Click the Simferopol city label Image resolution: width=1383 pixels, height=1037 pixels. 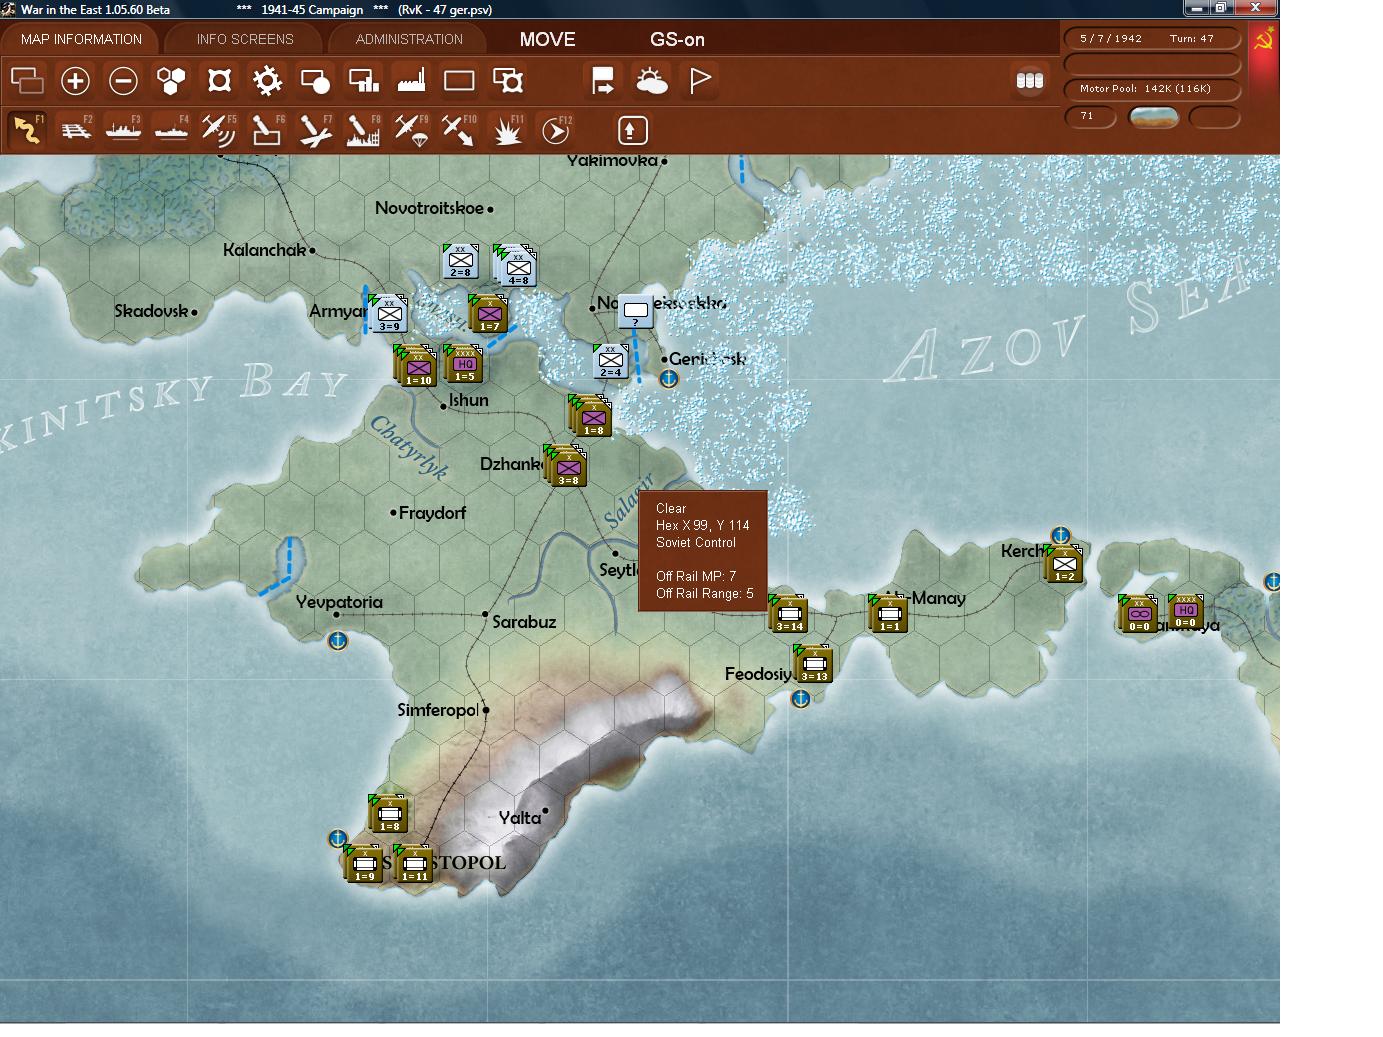click(x=438, y=710)
